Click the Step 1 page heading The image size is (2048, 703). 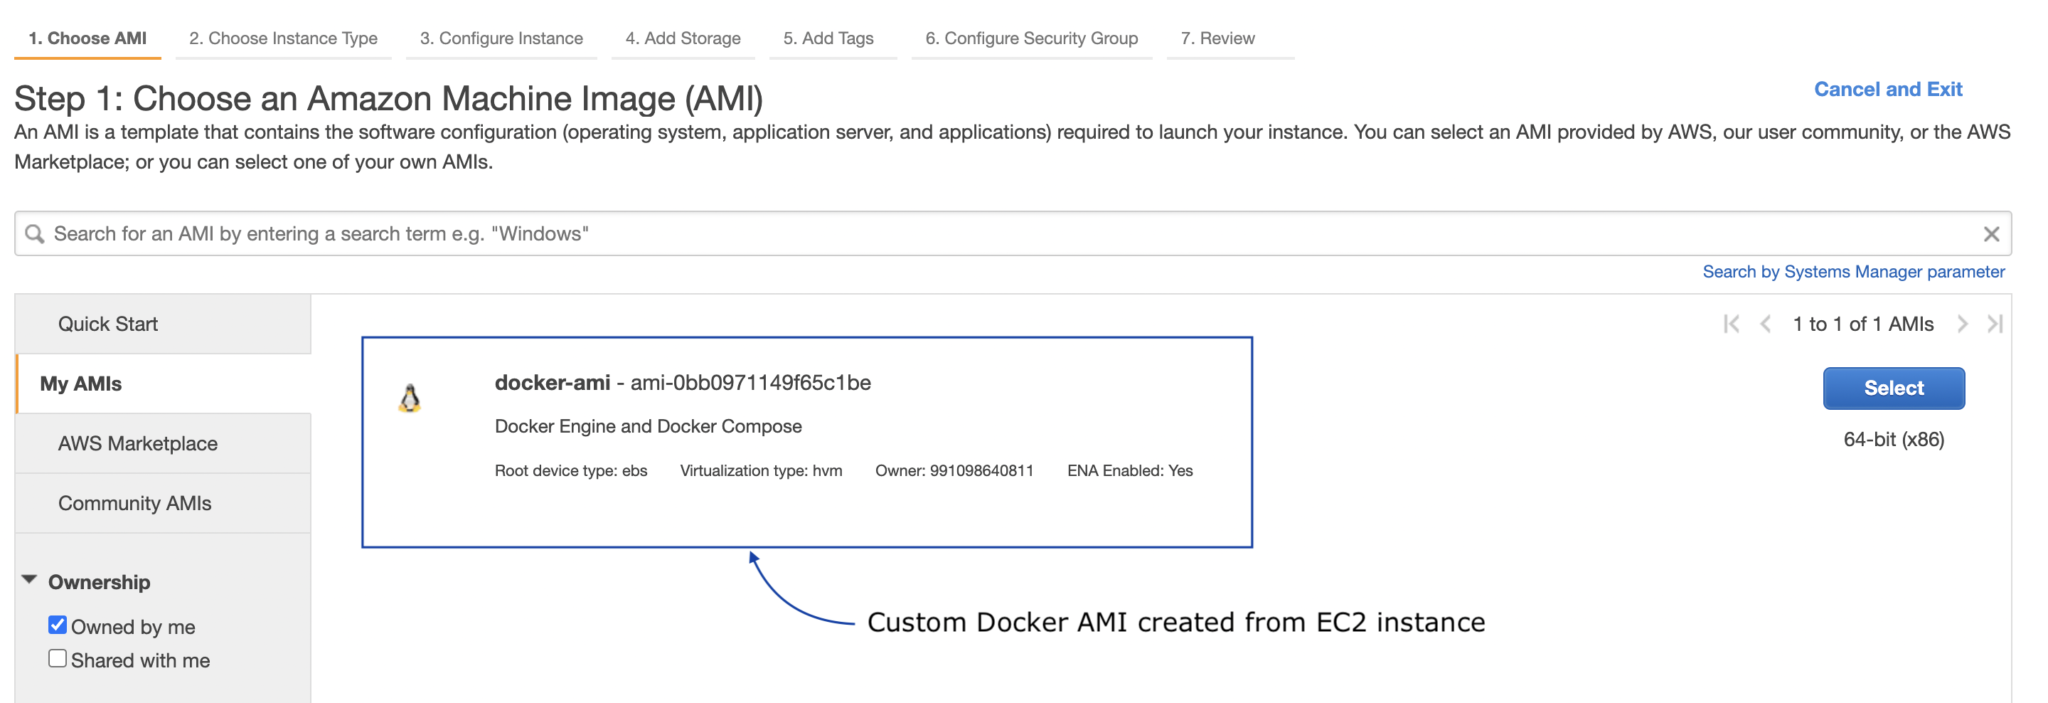388,98
